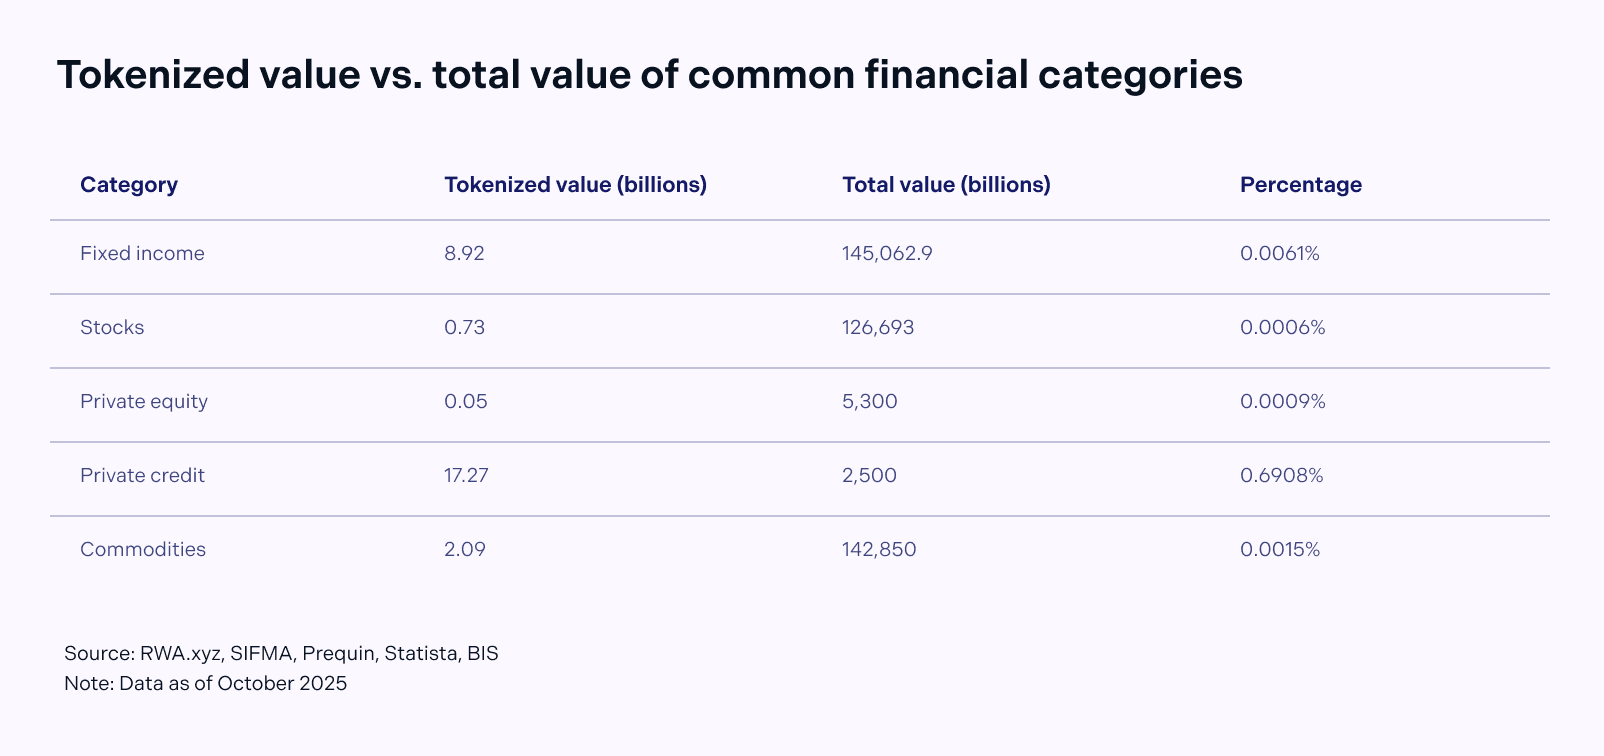Select the 8.92 tokenized value cell
Viewport: 1604px width, 756px height.
464,254
